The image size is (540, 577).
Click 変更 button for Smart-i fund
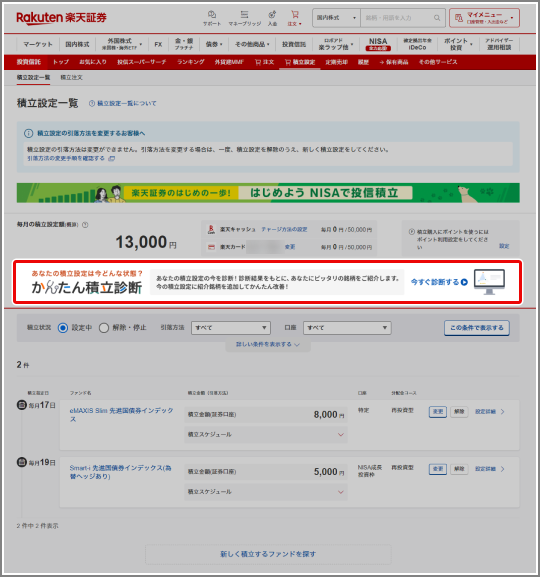438,469
